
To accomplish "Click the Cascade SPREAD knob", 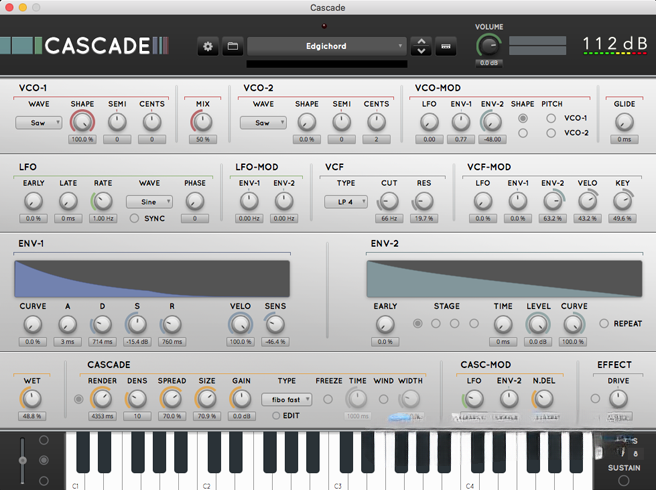I will (x=171, y=399).
